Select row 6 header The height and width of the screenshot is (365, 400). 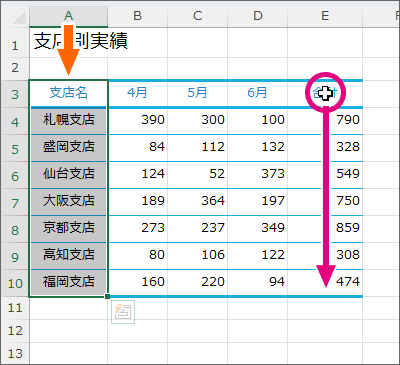pos(15,175)
